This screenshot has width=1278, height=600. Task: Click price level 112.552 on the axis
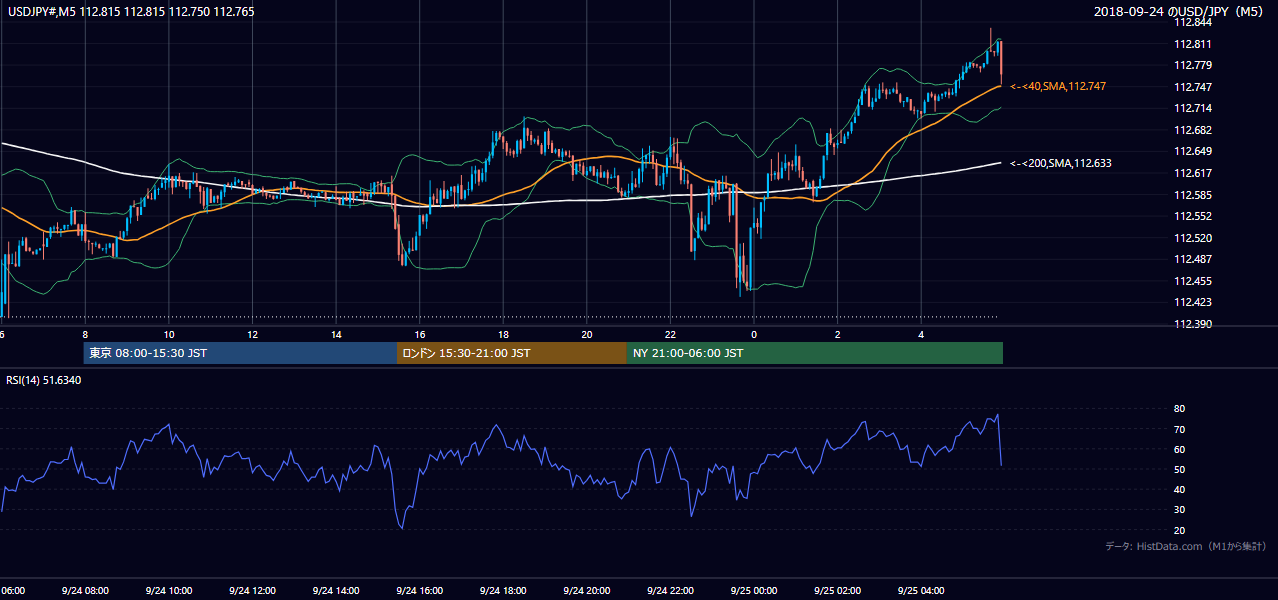click(x=1194, y=216)
